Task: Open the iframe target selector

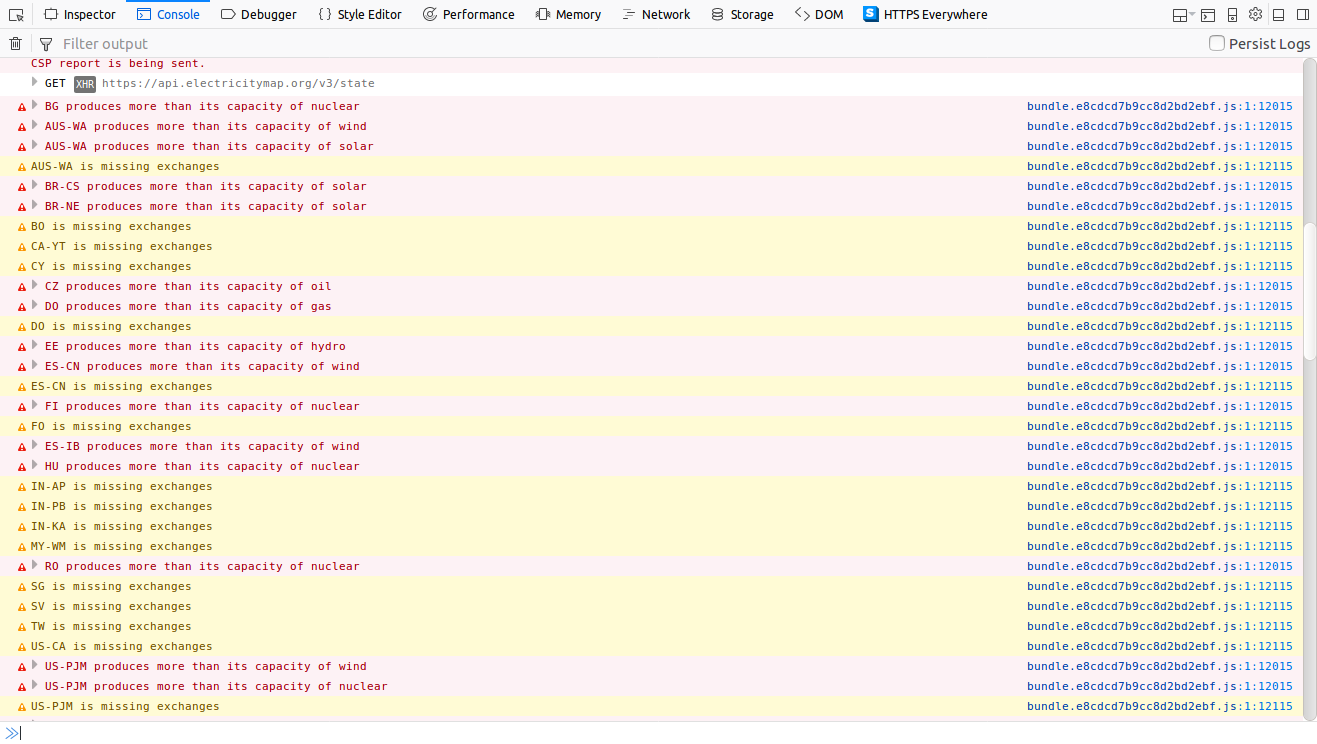Action: pos(1183,15)
